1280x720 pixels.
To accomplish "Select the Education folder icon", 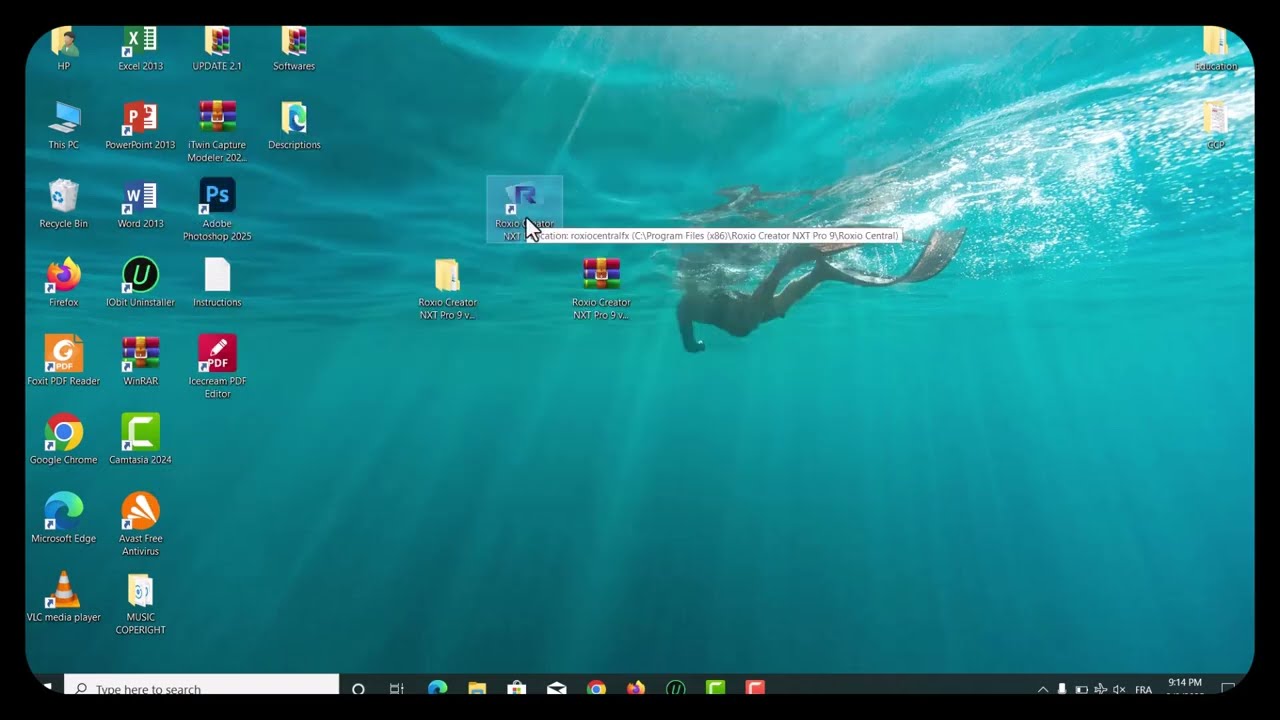I will pos(1216,48).
